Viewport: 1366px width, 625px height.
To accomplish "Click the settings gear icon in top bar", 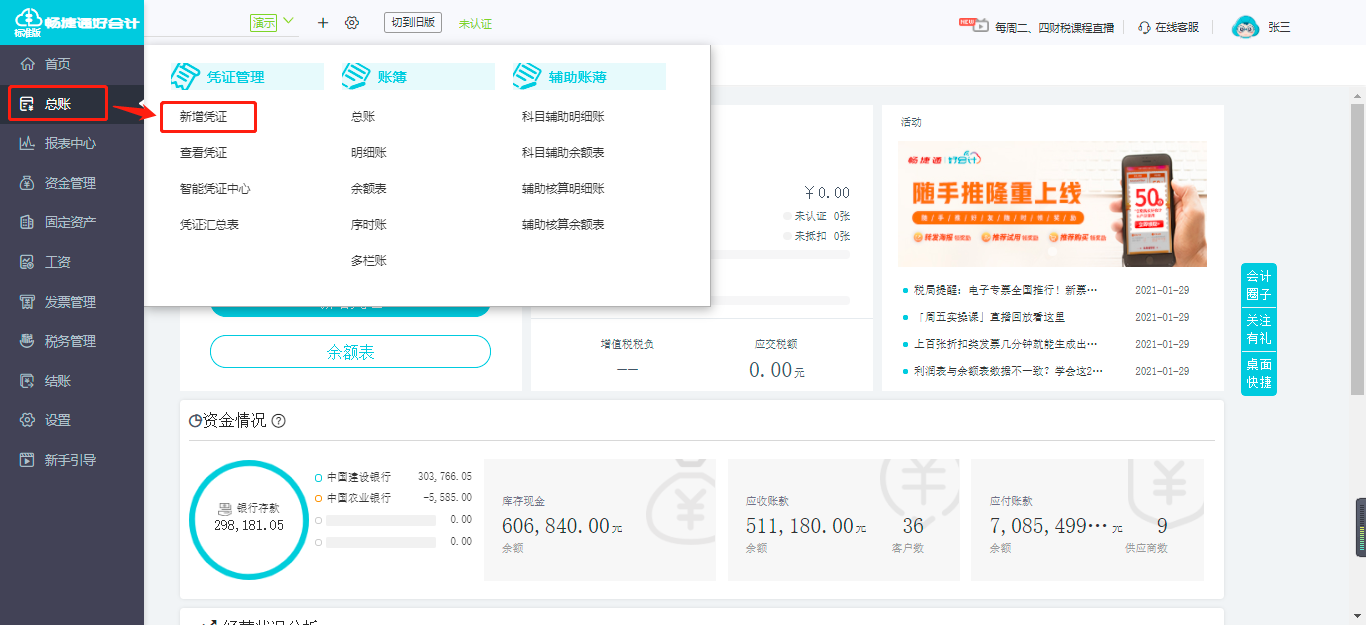I will (352, 23).
